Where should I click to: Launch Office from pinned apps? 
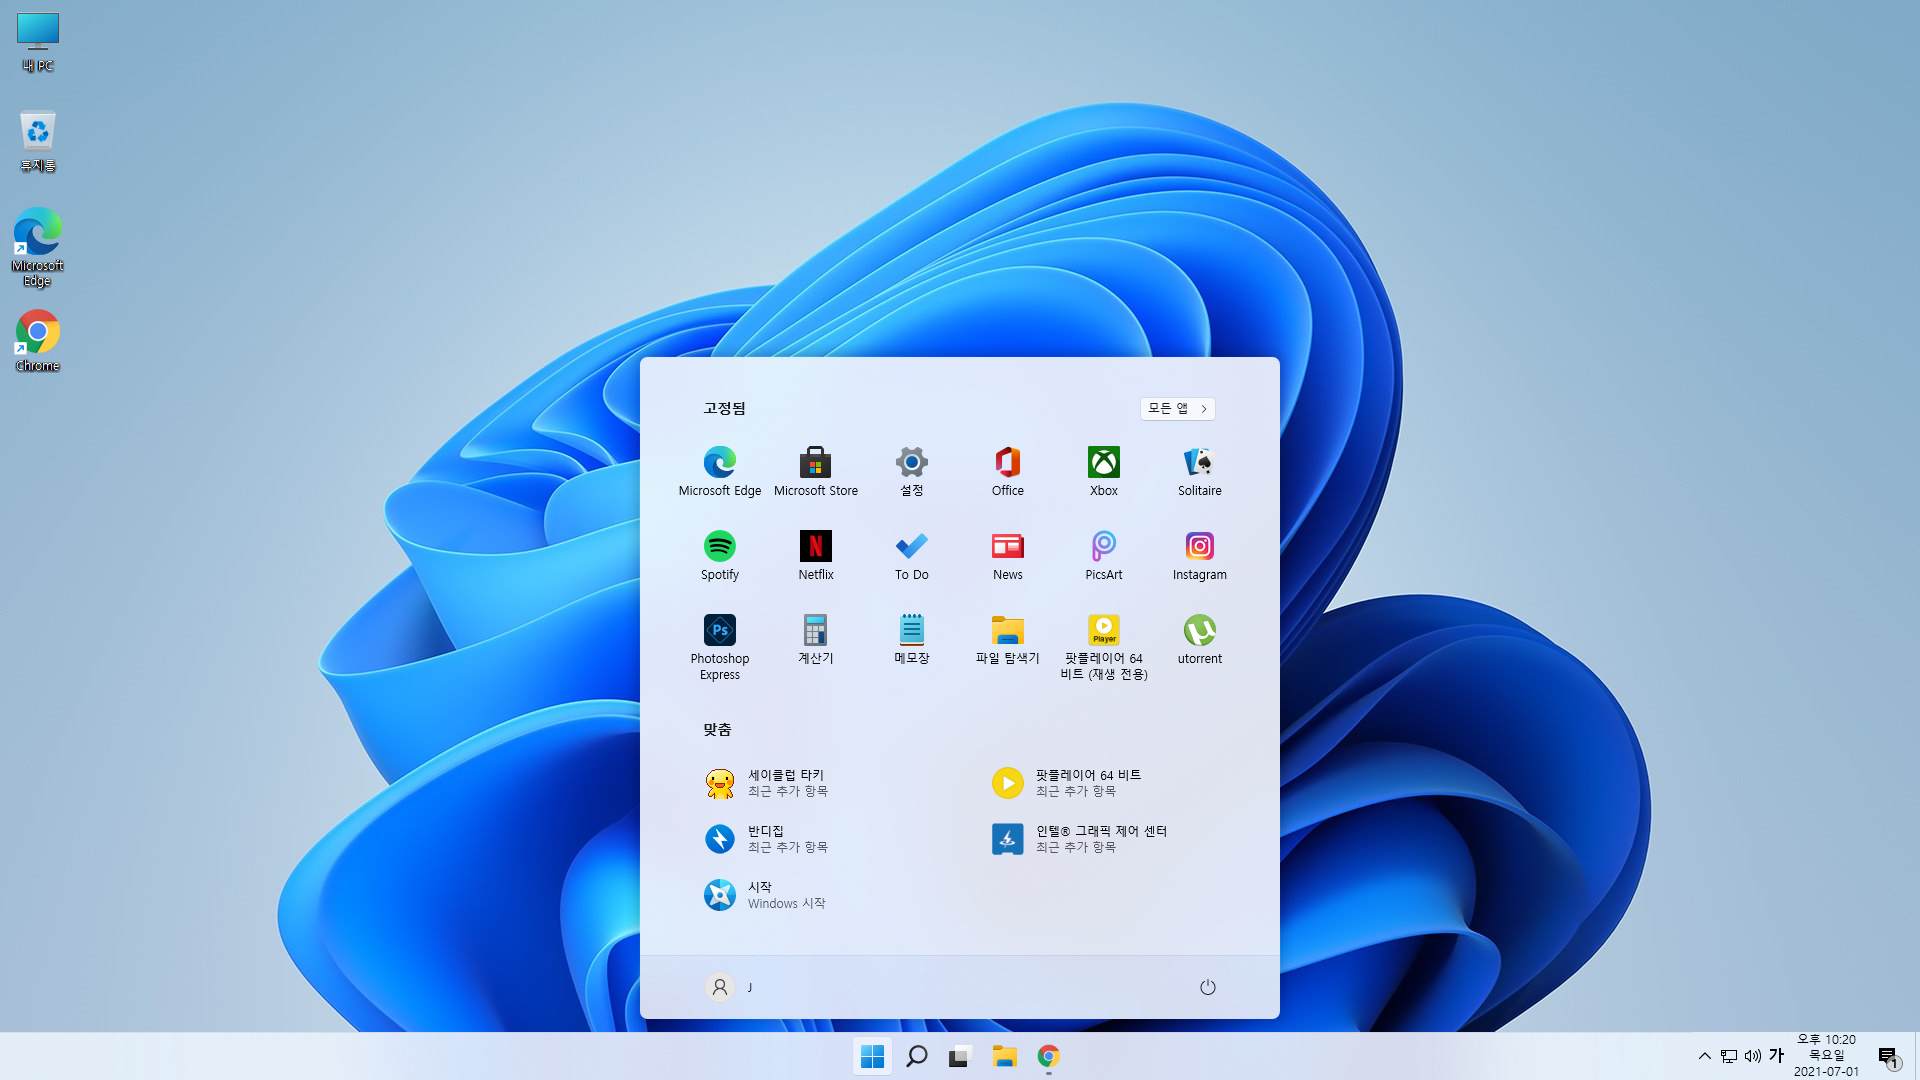pos(1008,471)
